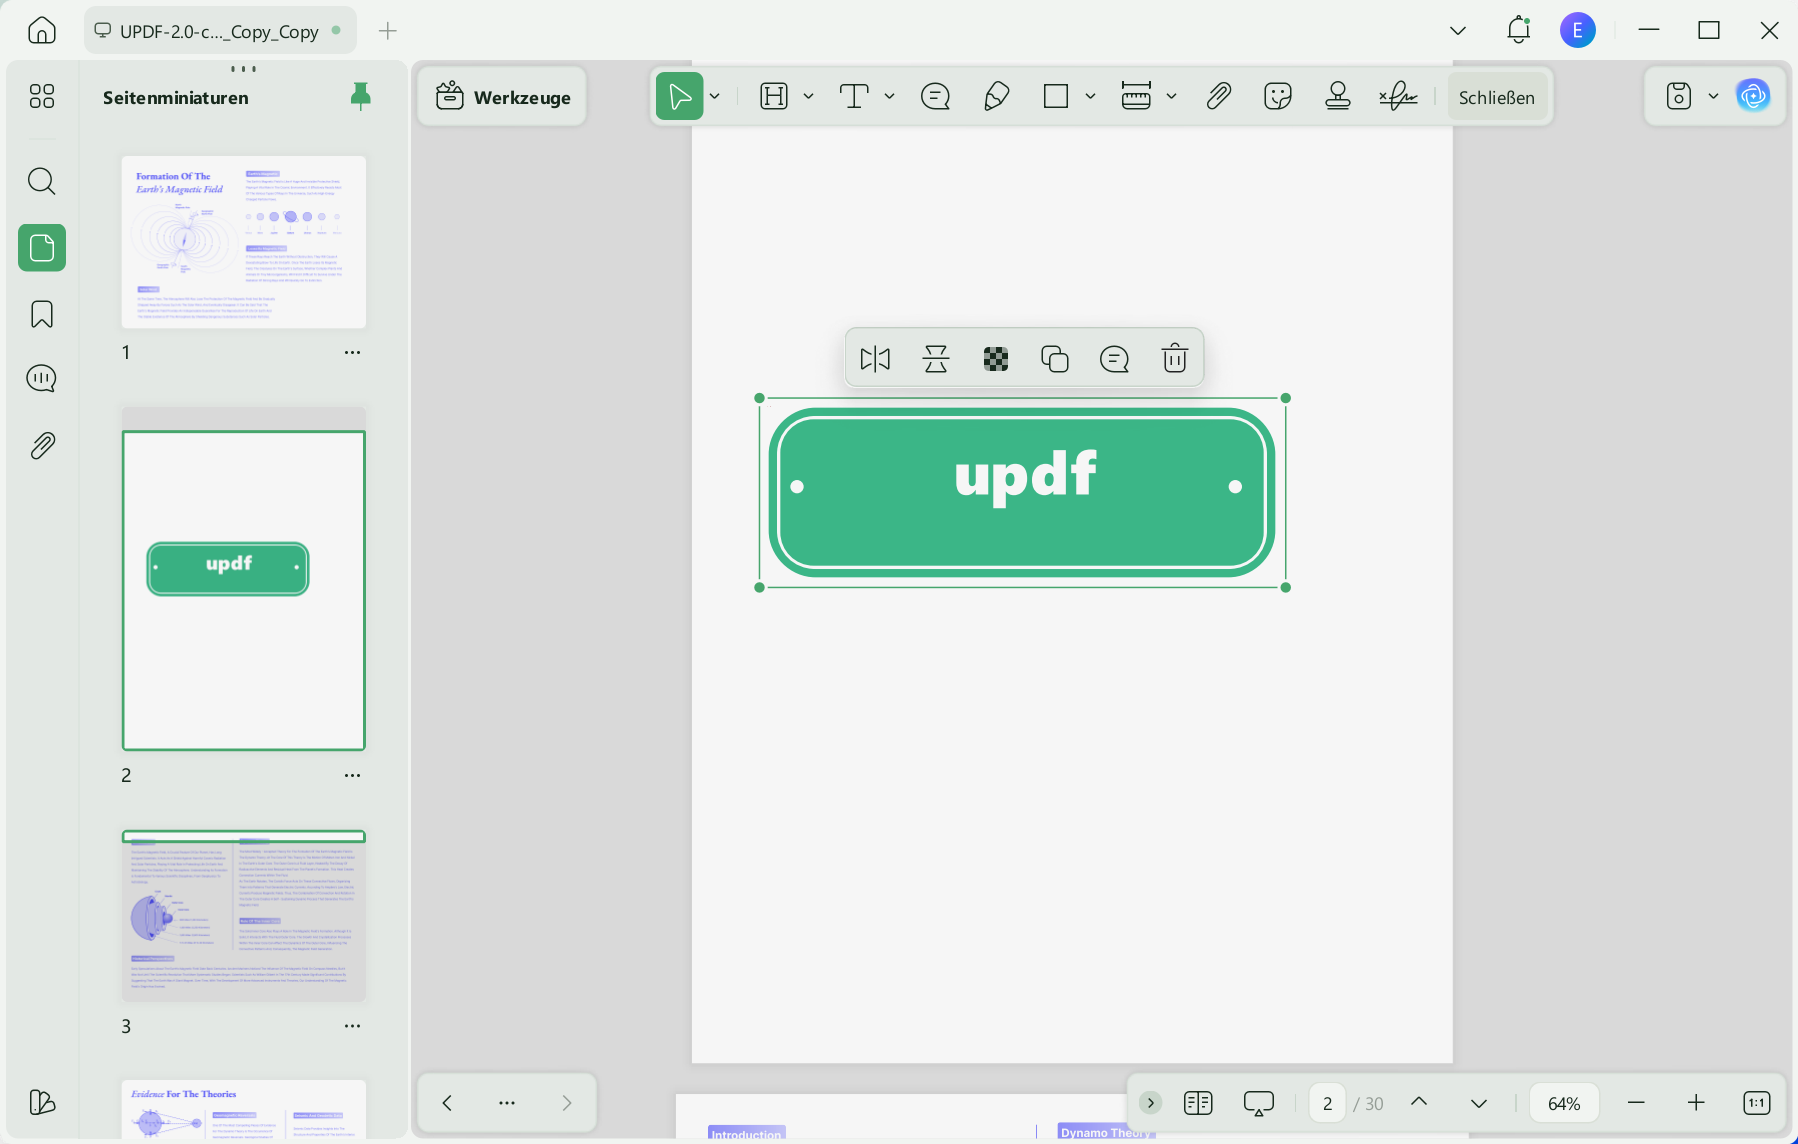Select the measurement ruler tool
The width and height of the screenshot is (1798, 1144).
click(1136, 96)
